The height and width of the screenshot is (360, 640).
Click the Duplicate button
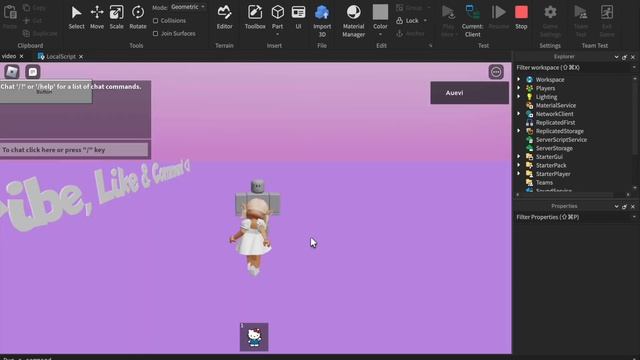tap(40, 33)
